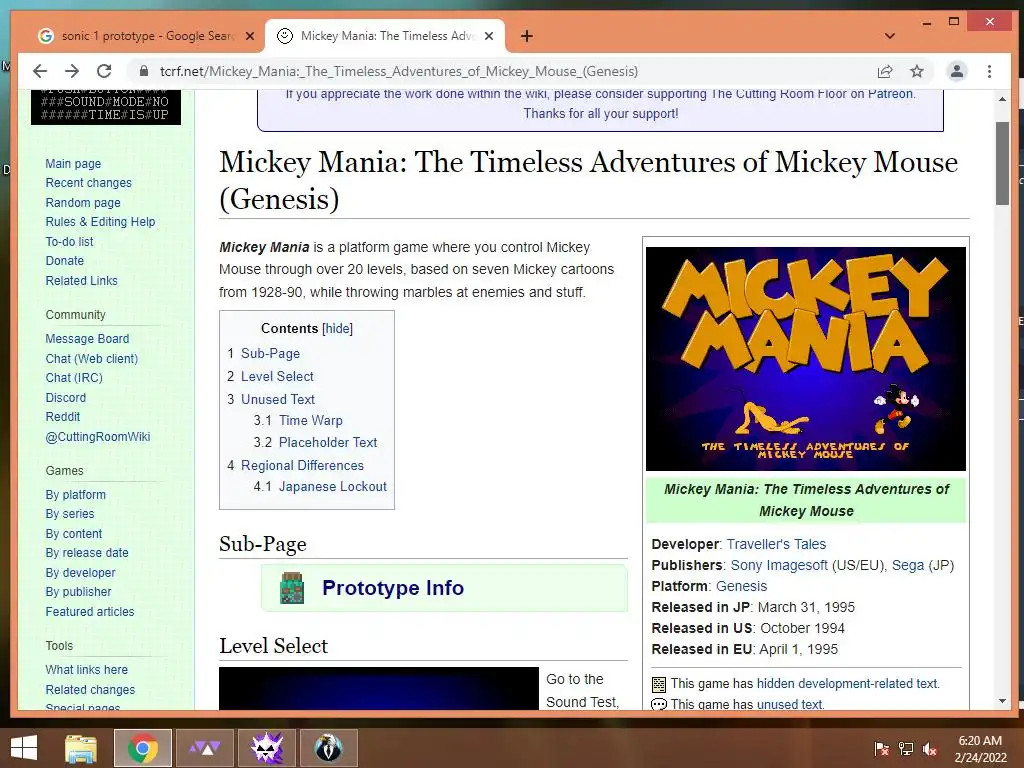The height and width of the screenshot is (768, 1024).
Task: Click the network tray icon
Action: pyautogui.click(x=906, y=749)
